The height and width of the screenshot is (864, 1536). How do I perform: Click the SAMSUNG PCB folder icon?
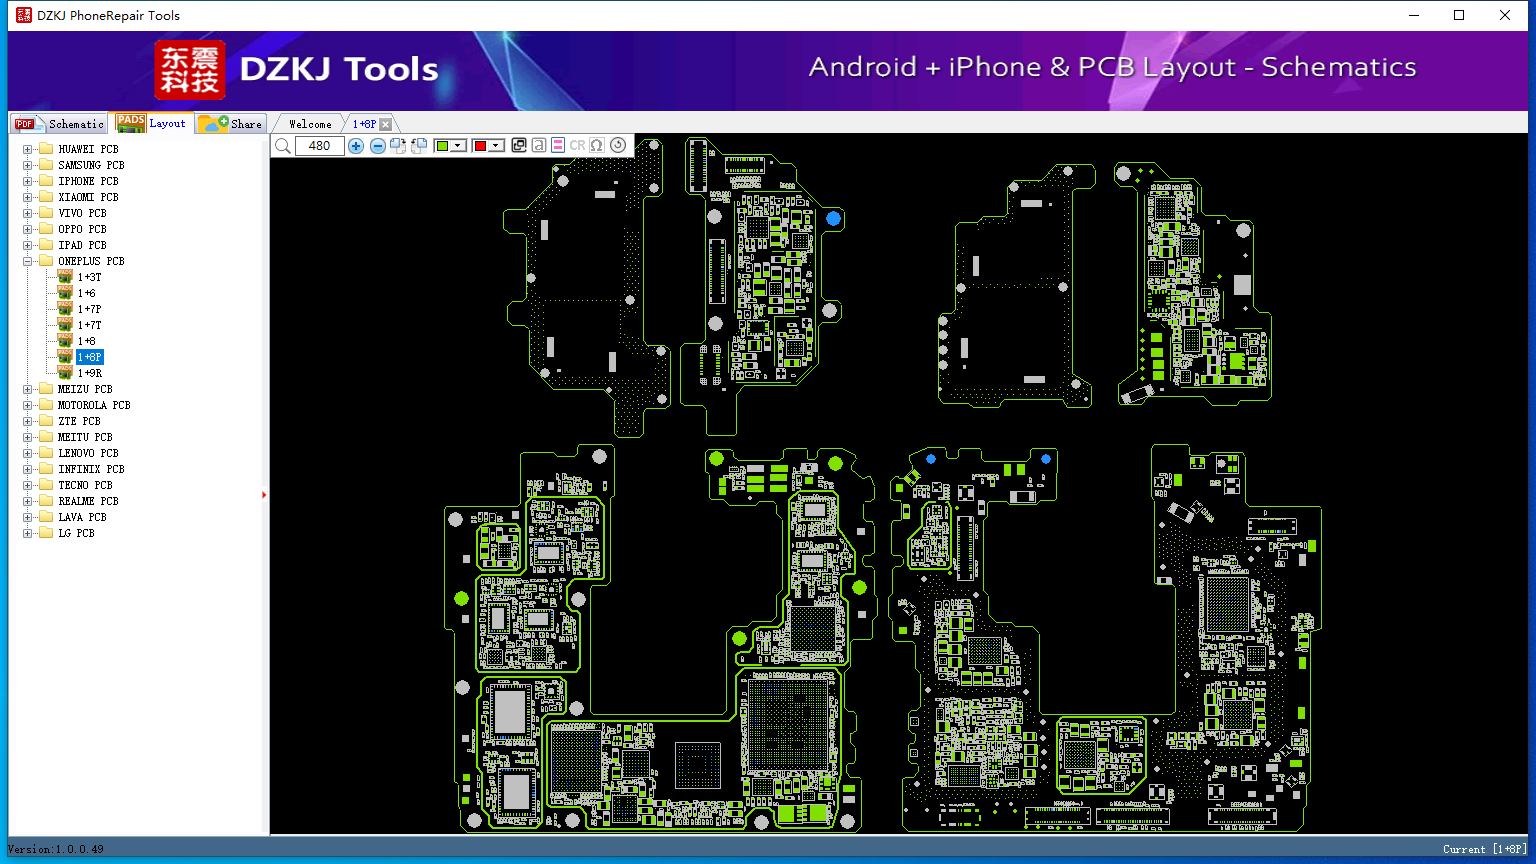point(46,165)
